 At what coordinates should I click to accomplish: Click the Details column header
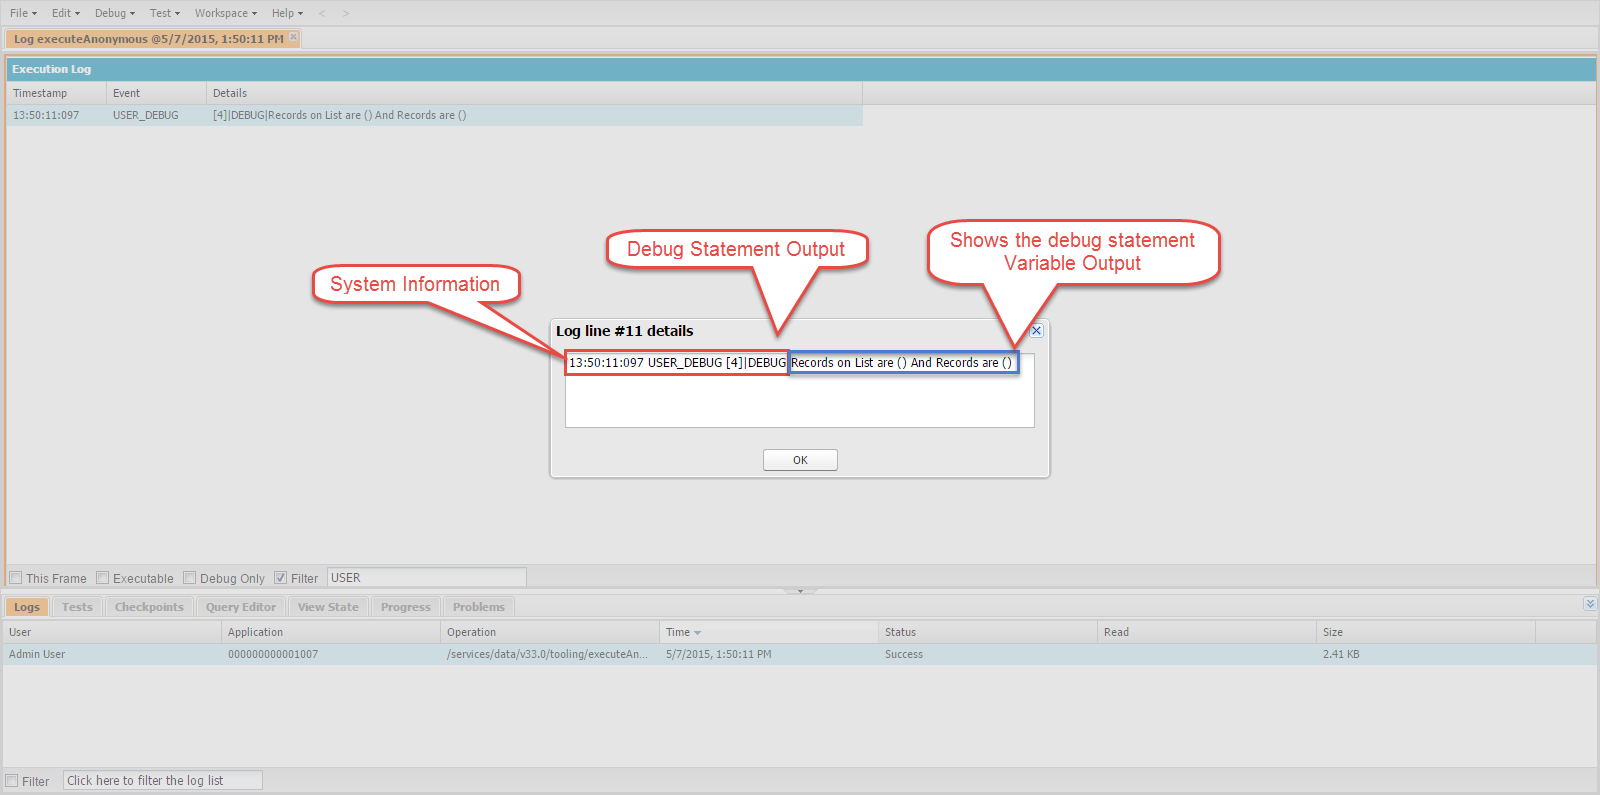coord(534,93)
